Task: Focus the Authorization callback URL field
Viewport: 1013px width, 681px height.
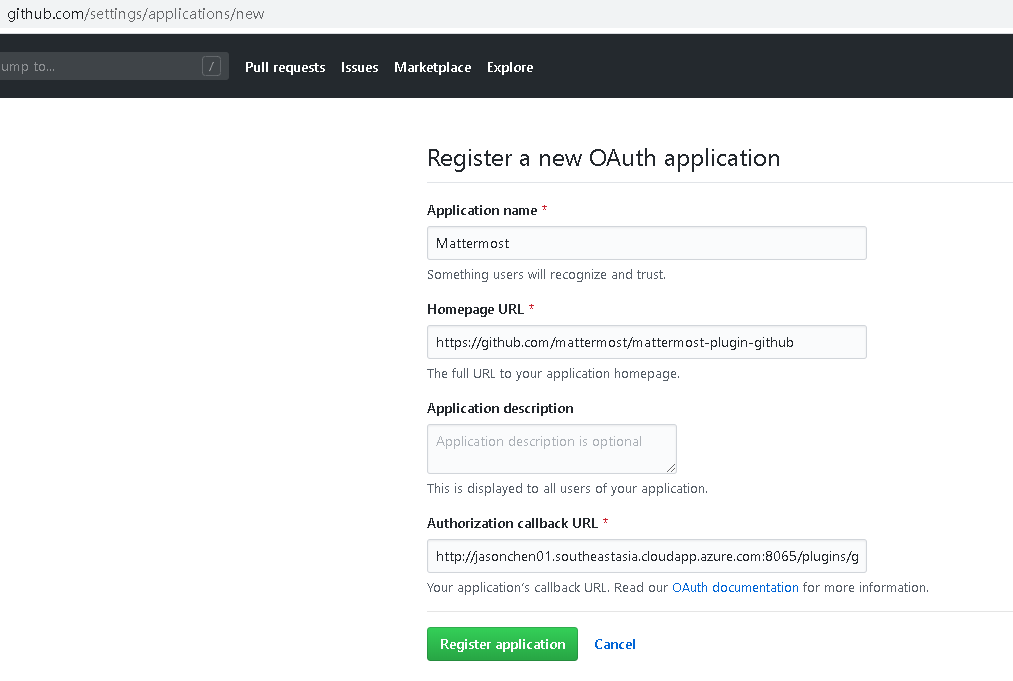Action: [646, 556]
